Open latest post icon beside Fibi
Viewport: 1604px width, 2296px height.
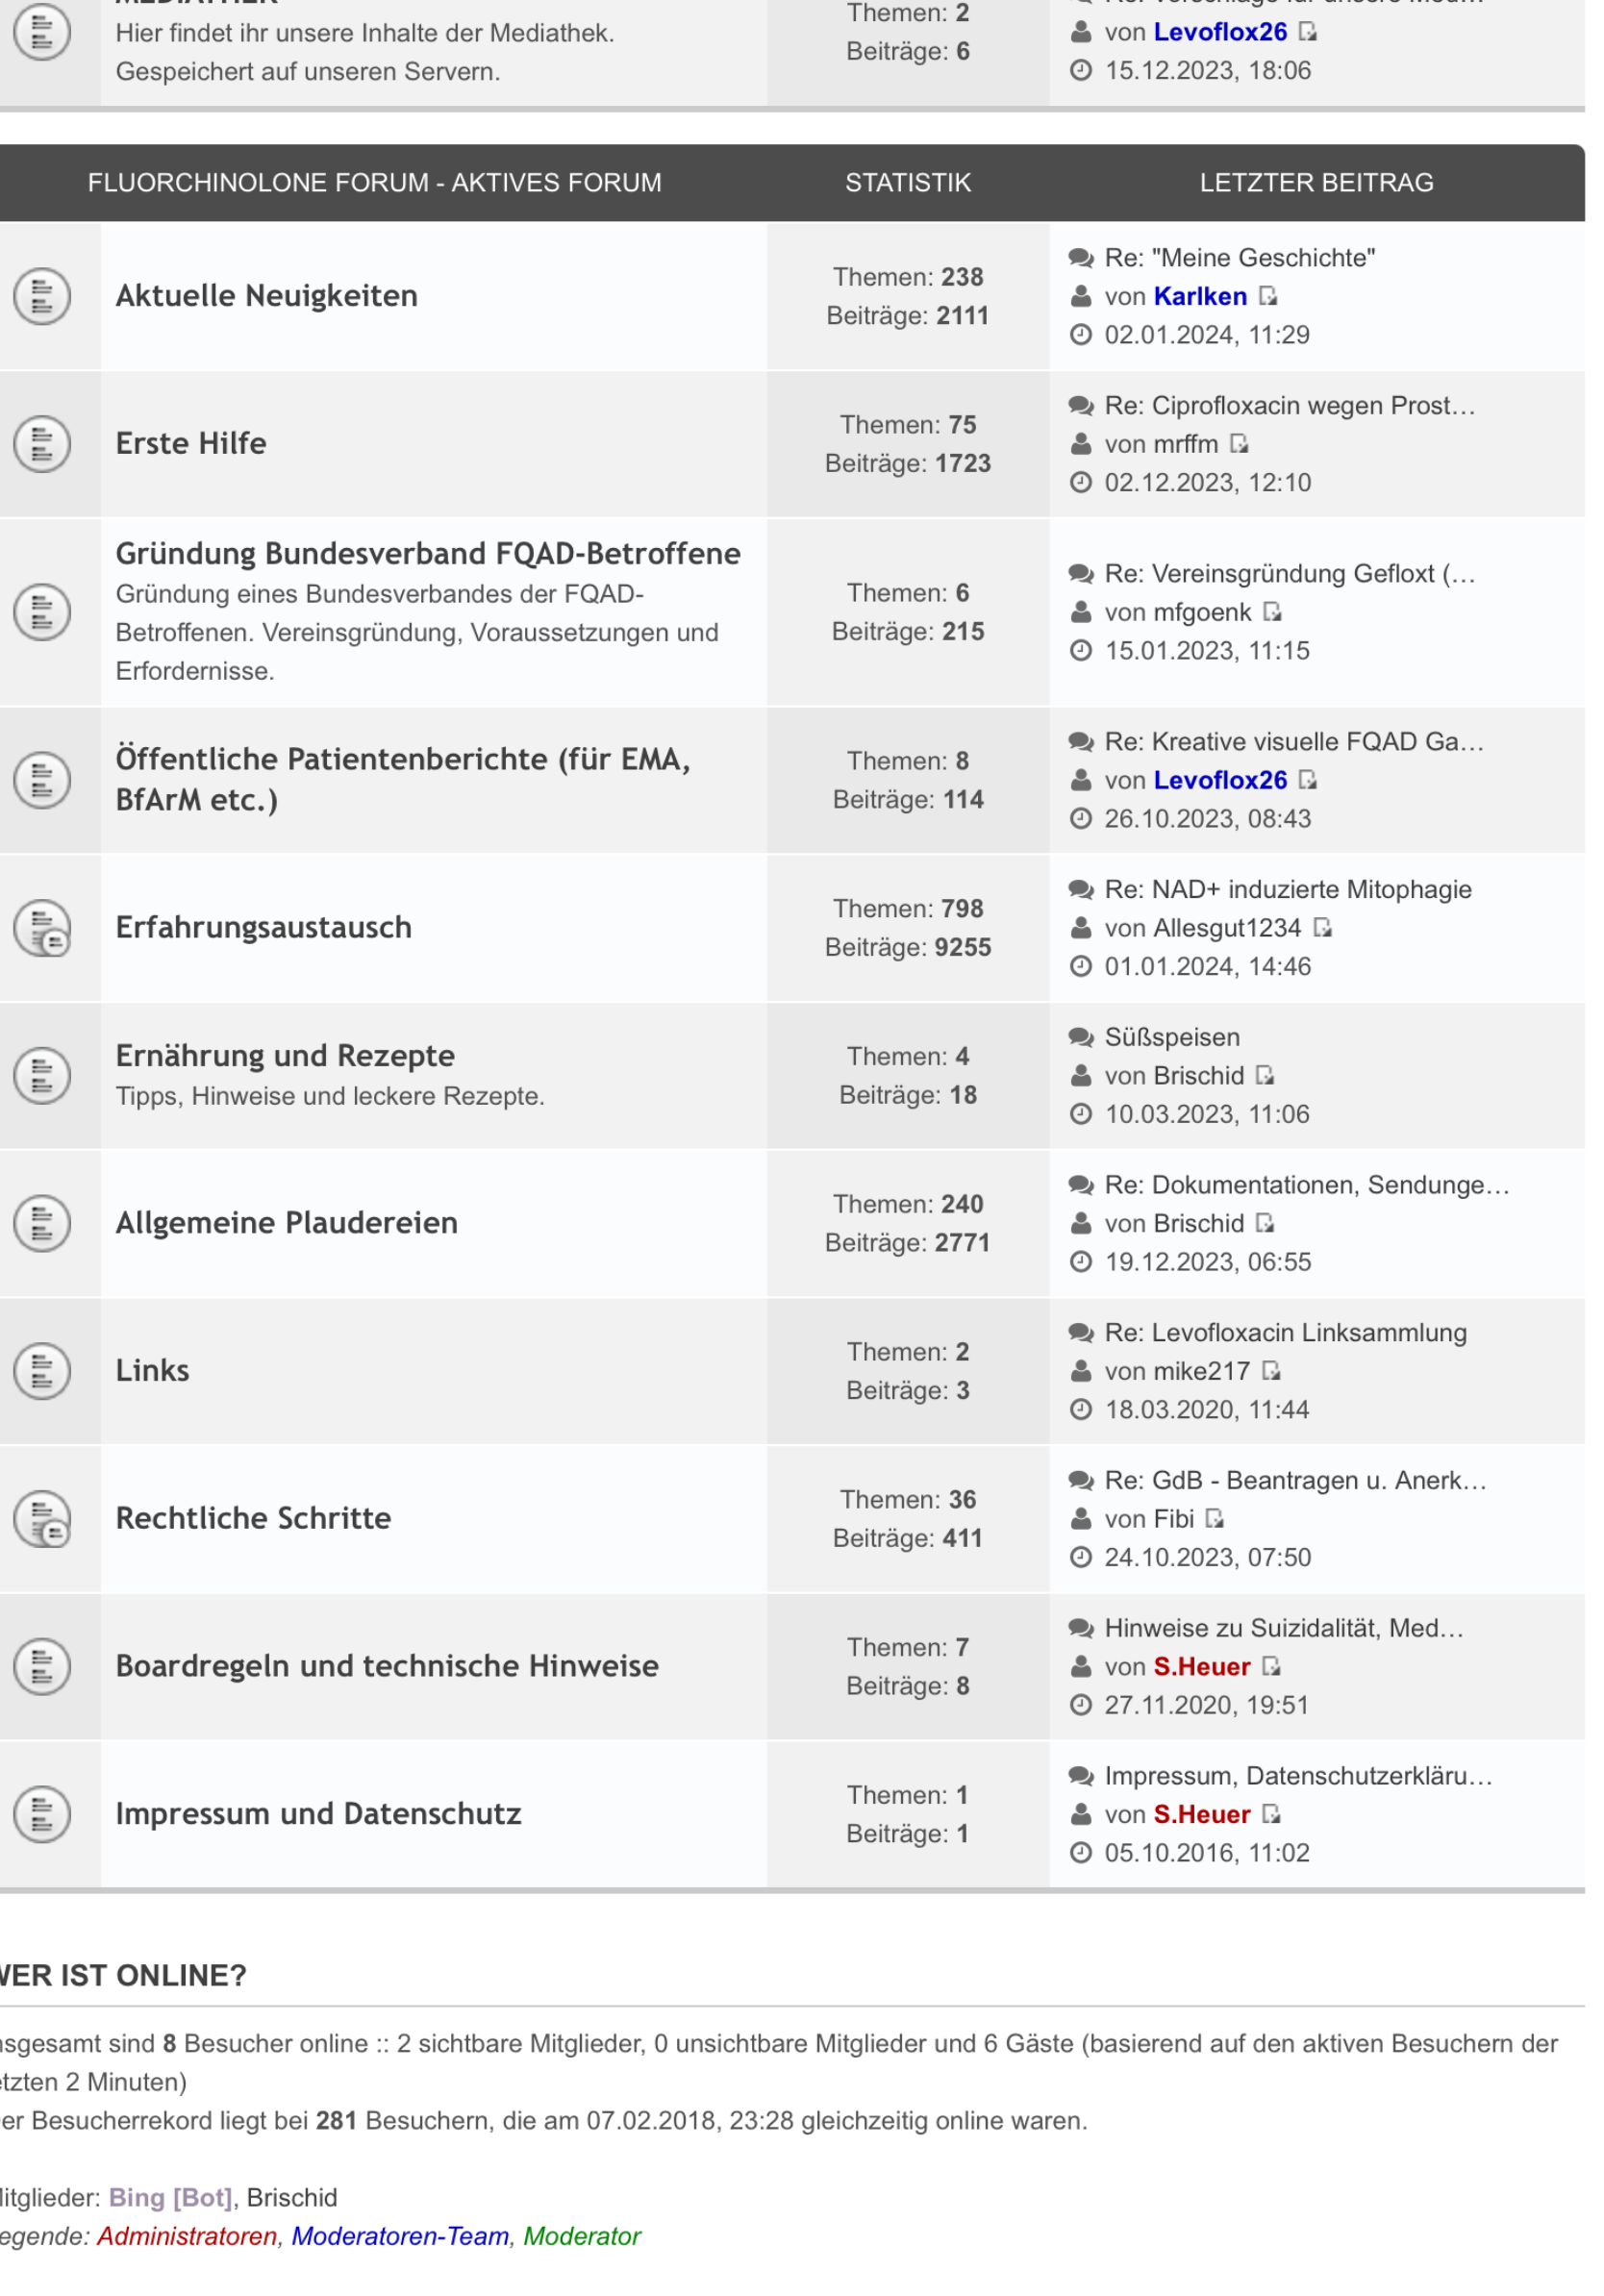1215,1519
